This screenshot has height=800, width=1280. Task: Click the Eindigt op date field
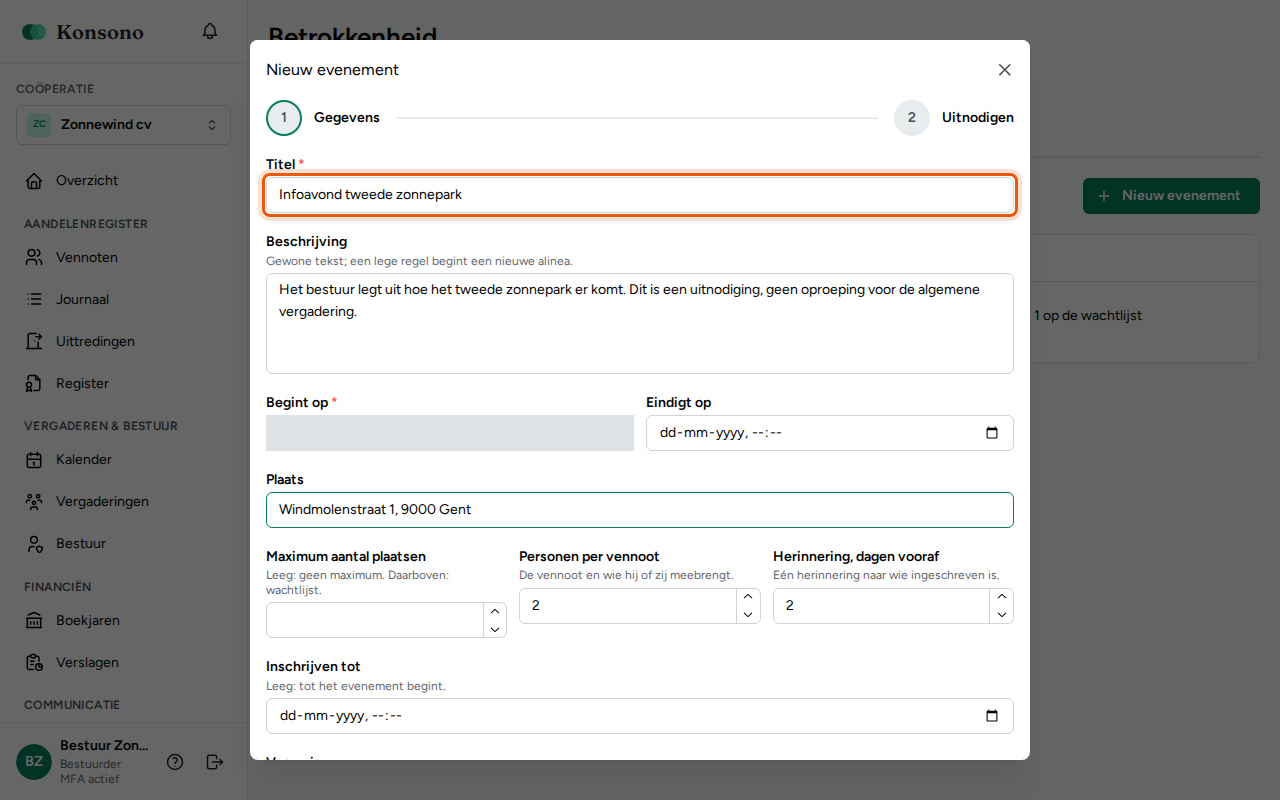click(x=830, y=433)
